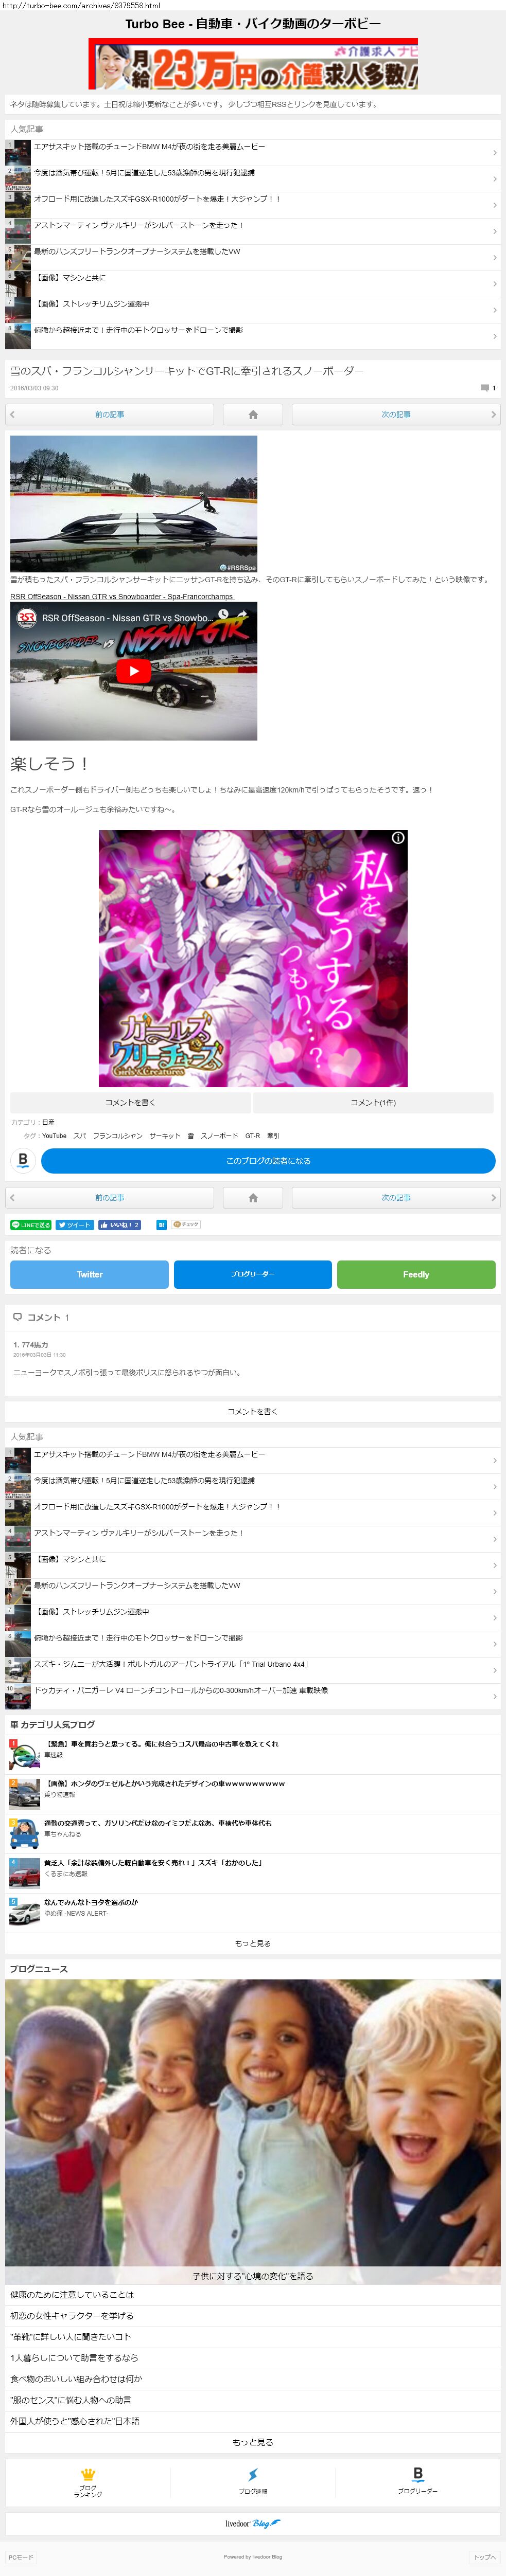Subscribe via the blue ブログリーダー button
The width and height of the screenshot is (506, 2576).
[253, 1274]
